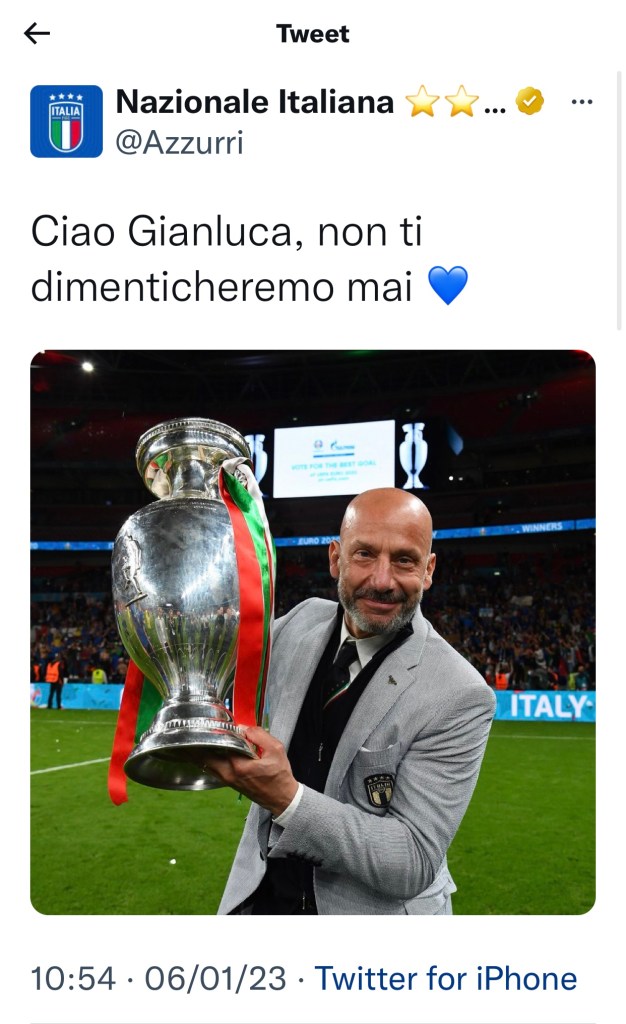Click the 06/01/23 tweet date
Viewport: 626px width, 1024px height.
[x=215, y=979]
